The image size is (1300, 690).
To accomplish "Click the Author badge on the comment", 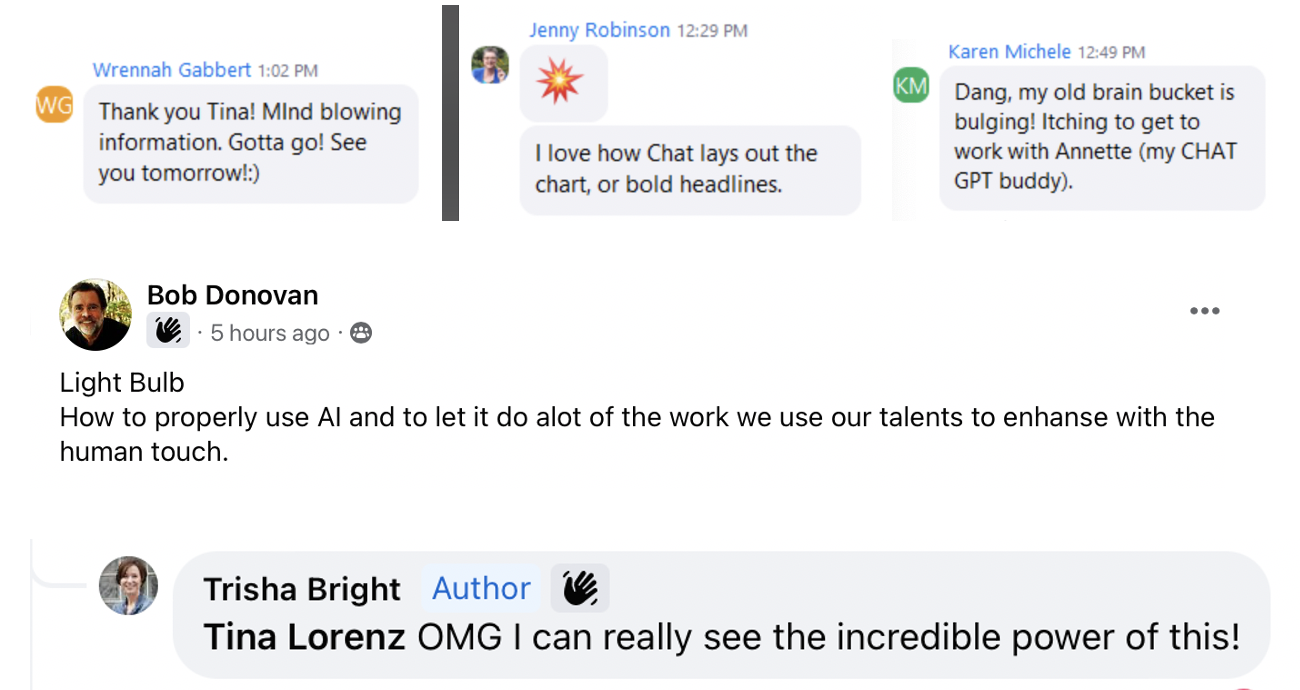I will tap(481, 588).
